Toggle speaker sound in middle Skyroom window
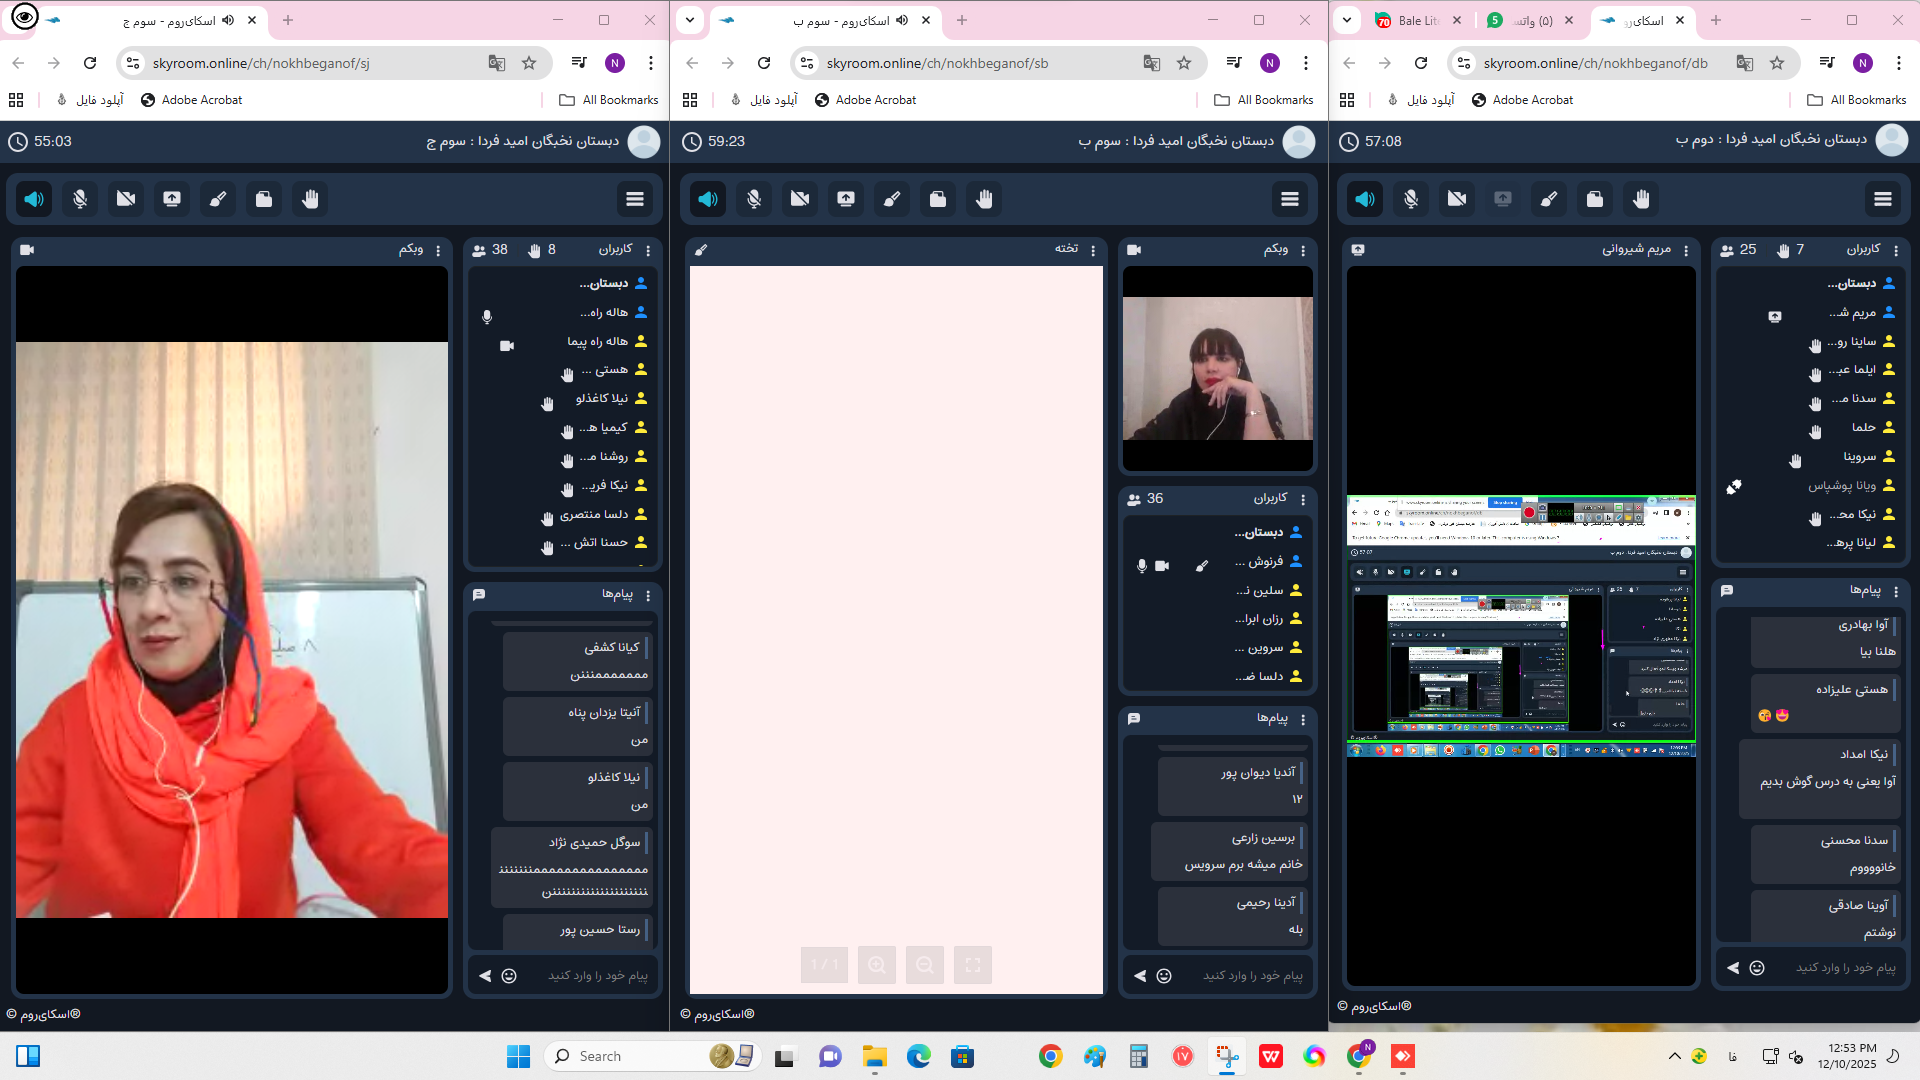The width and height of the screenshot is (1920, 1080). point(708,199)
